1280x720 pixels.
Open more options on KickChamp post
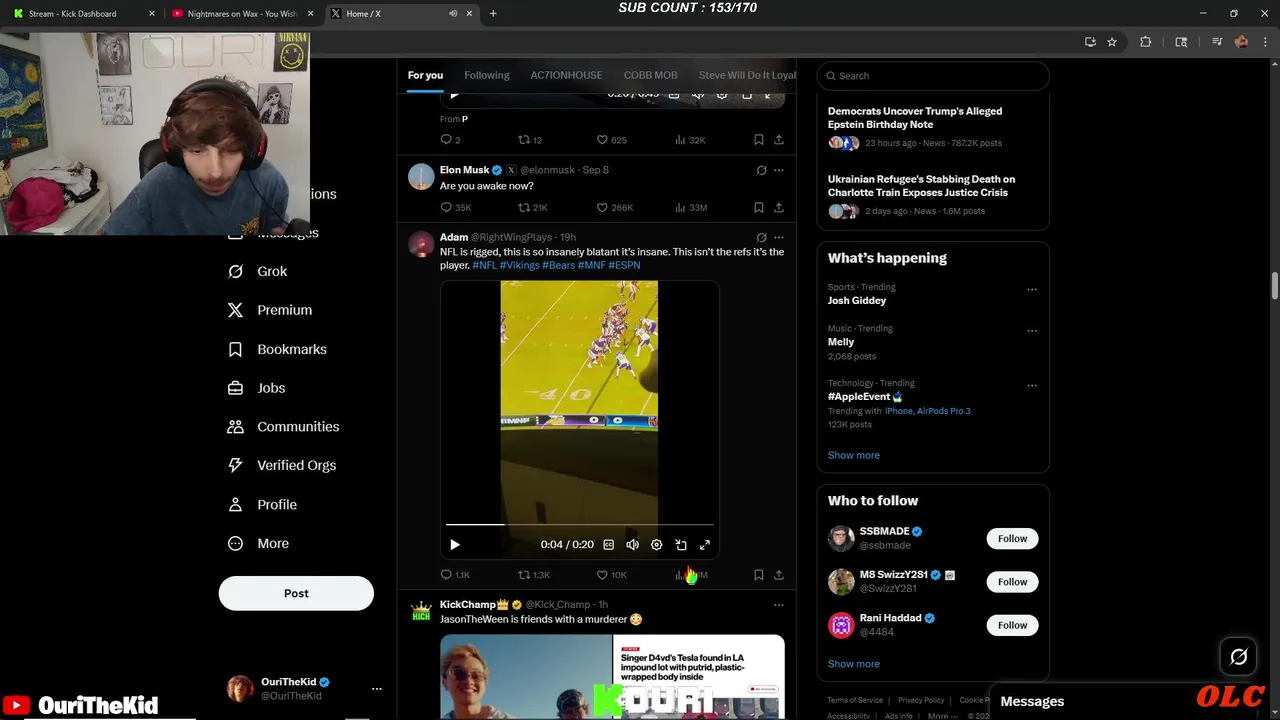pos(779,605)
